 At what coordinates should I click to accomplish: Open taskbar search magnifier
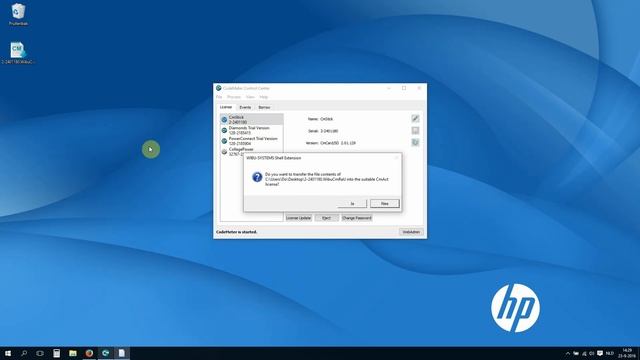point(24,353)
